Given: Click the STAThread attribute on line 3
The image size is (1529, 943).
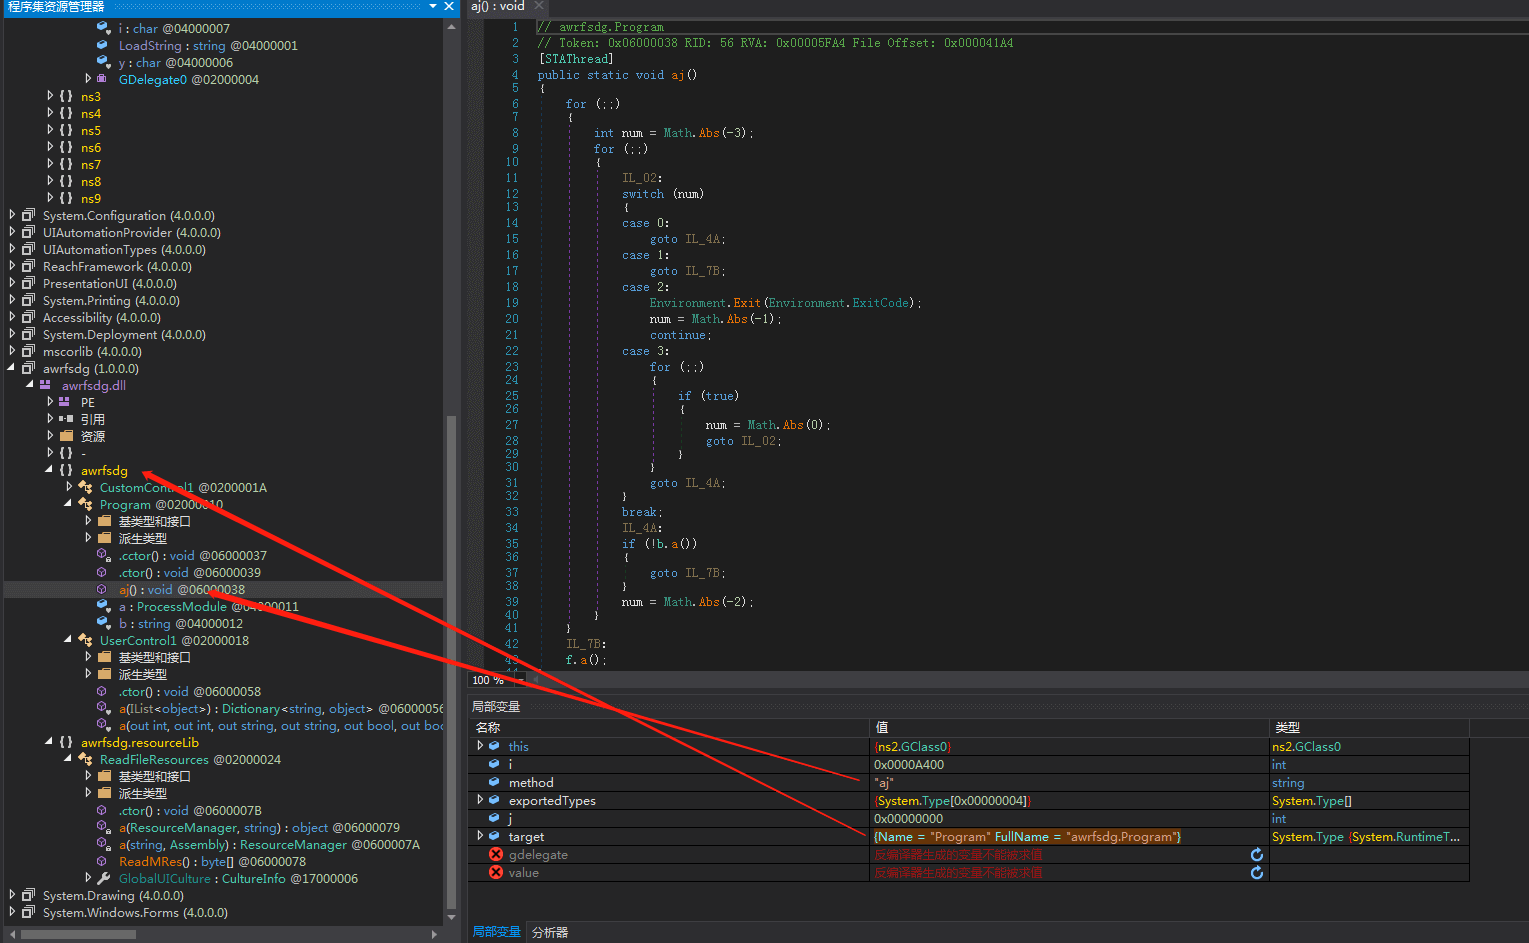Looking at the screenshot, I should click(x=575, y=59).
